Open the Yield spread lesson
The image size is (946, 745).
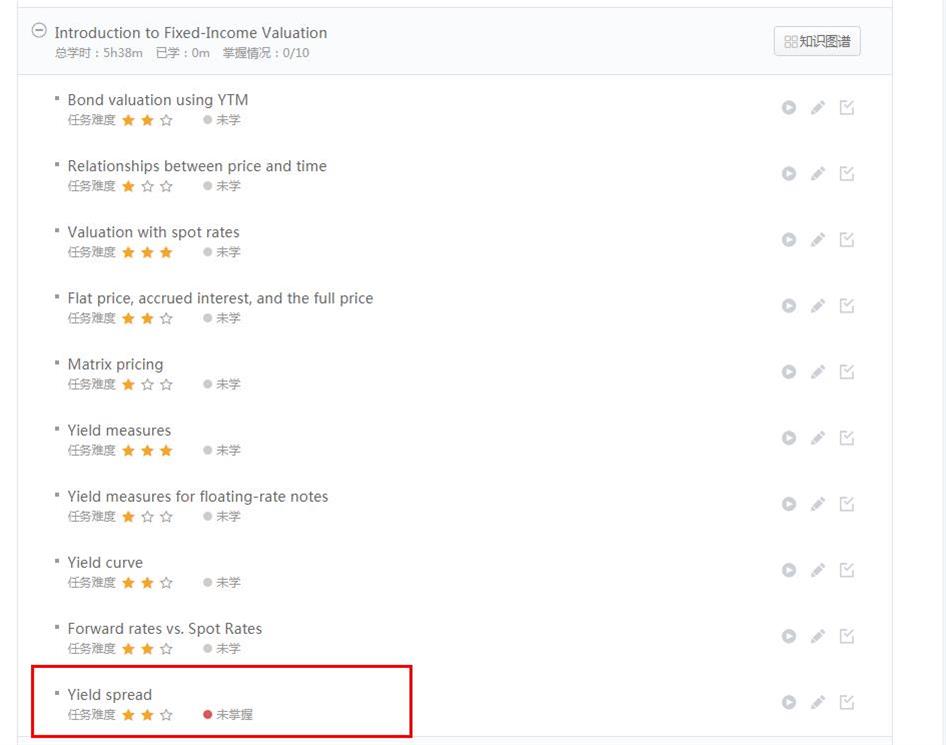(110, 695)
